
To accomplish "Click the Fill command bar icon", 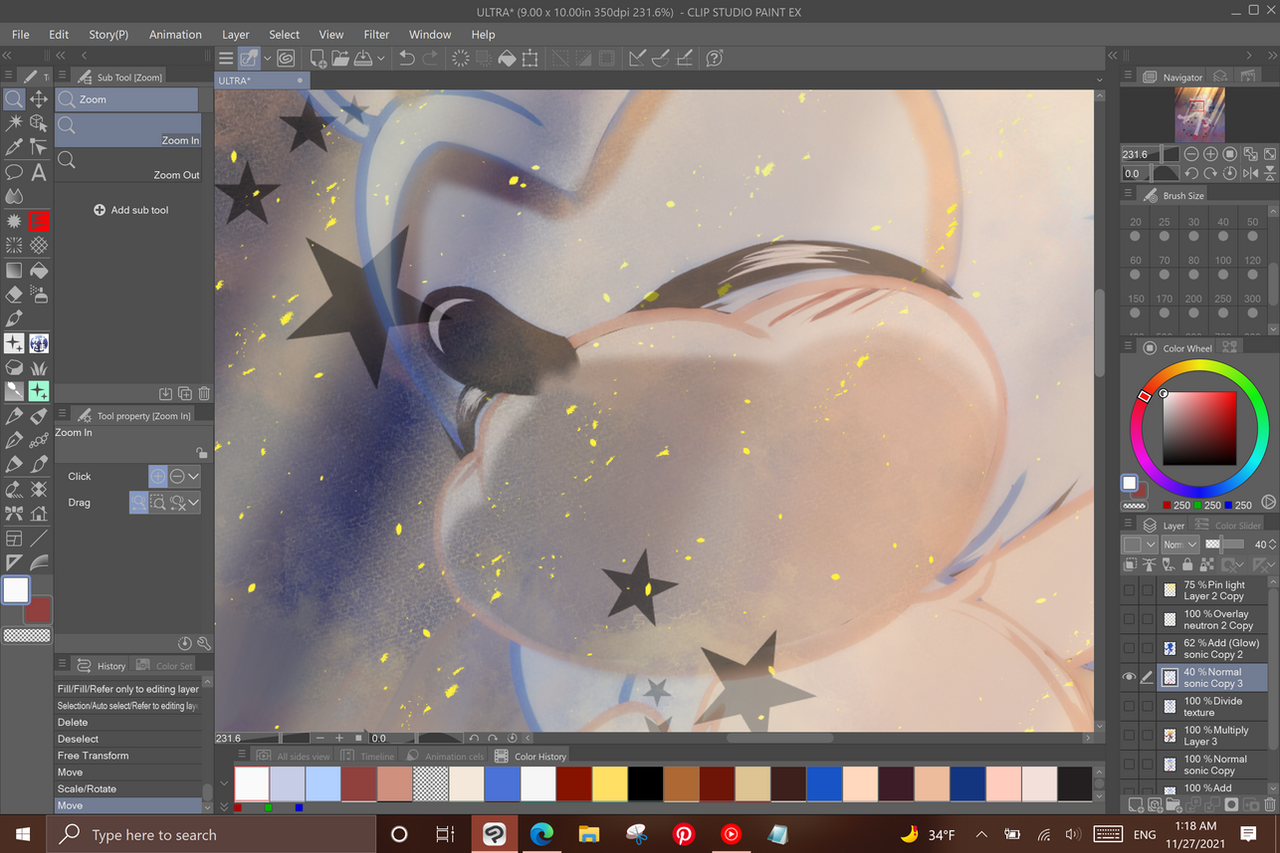I will [507, 58].
